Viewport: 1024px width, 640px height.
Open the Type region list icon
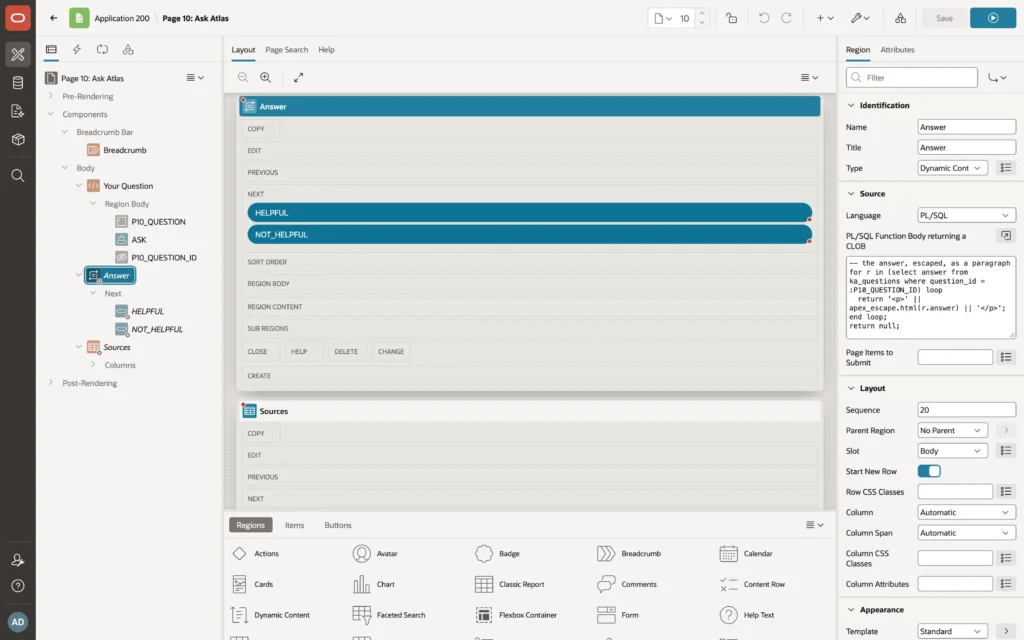click(x=1006, y=168)
